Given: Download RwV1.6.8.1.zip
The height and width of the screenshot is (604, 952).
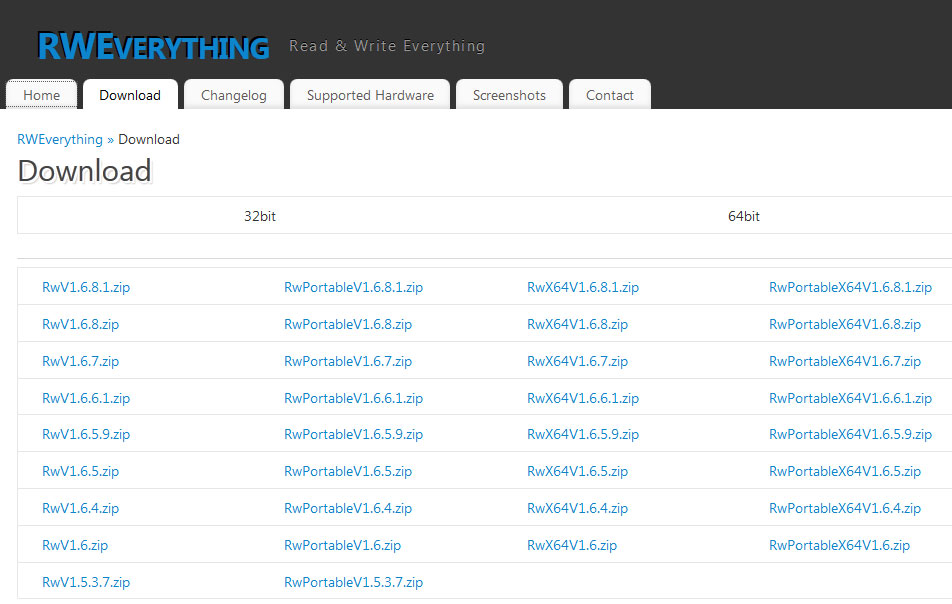Looking at the screenshot, I should click(86, 287).
